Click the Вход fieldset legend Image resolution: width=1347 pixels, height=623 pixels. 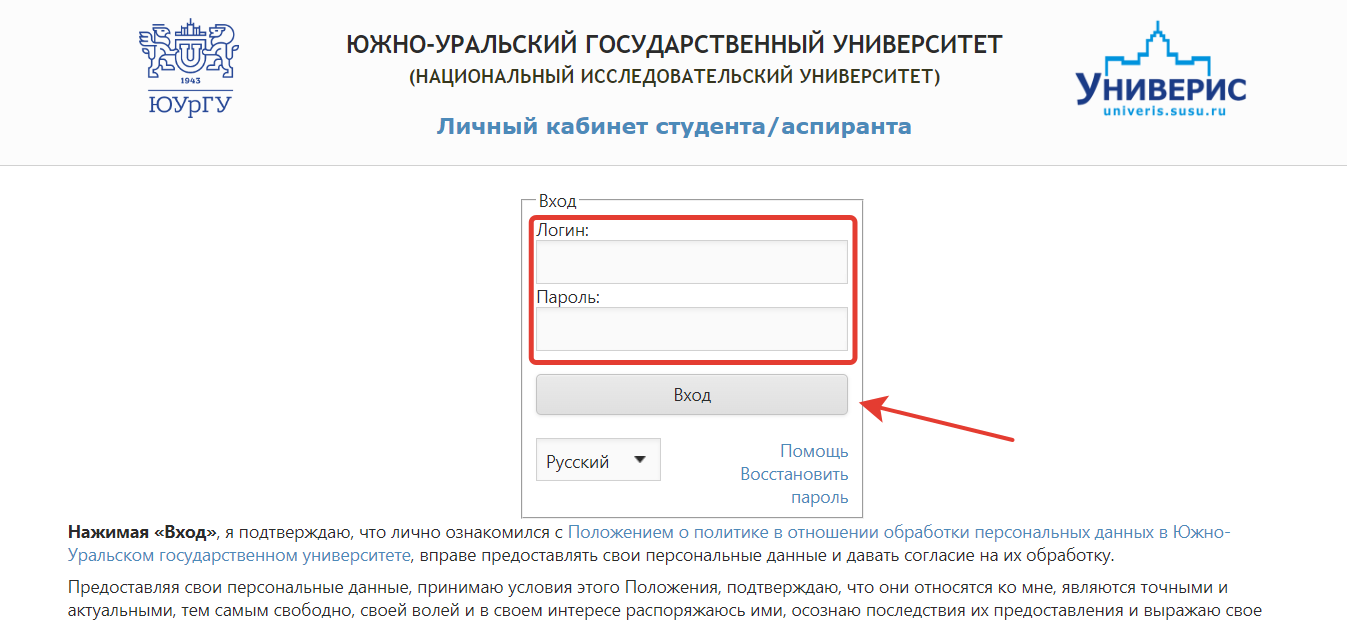[557, 201]
